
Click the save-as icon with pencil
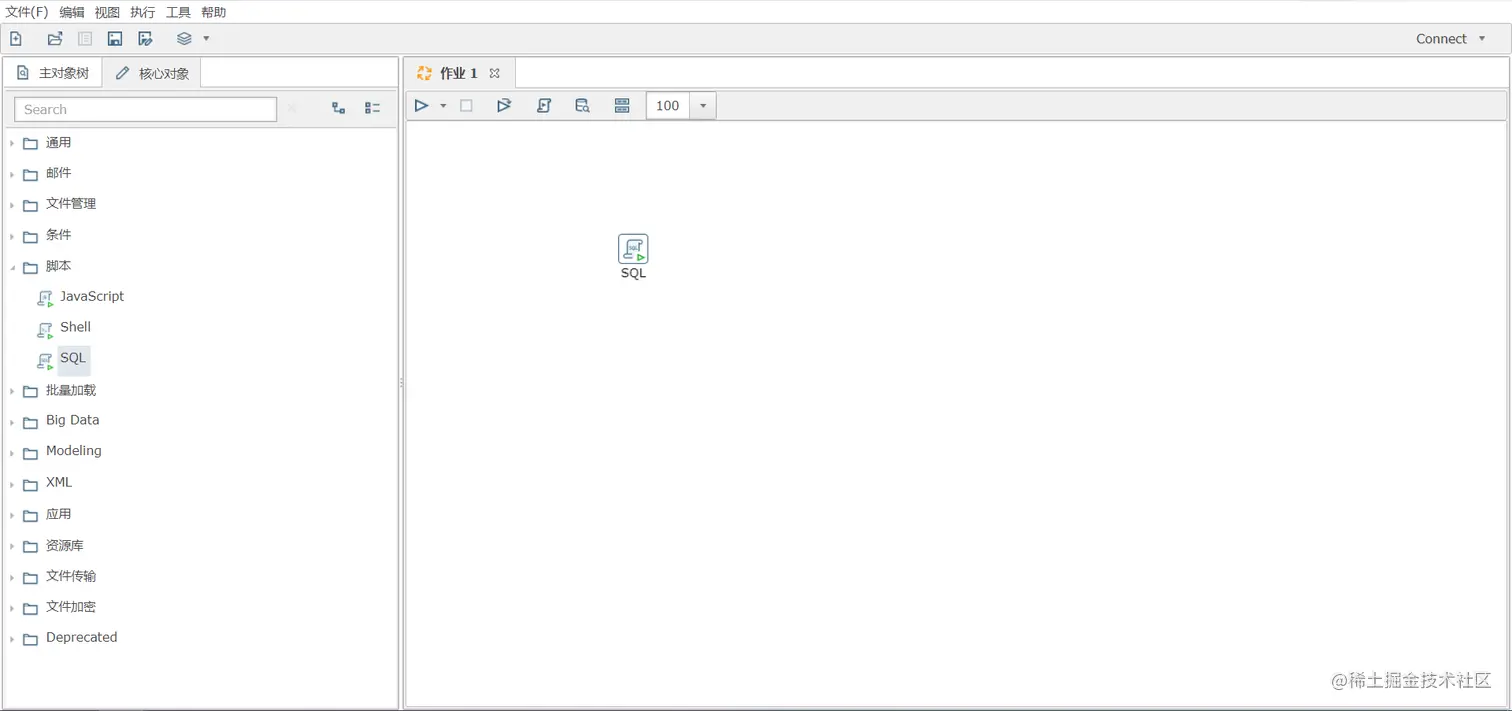146,39
